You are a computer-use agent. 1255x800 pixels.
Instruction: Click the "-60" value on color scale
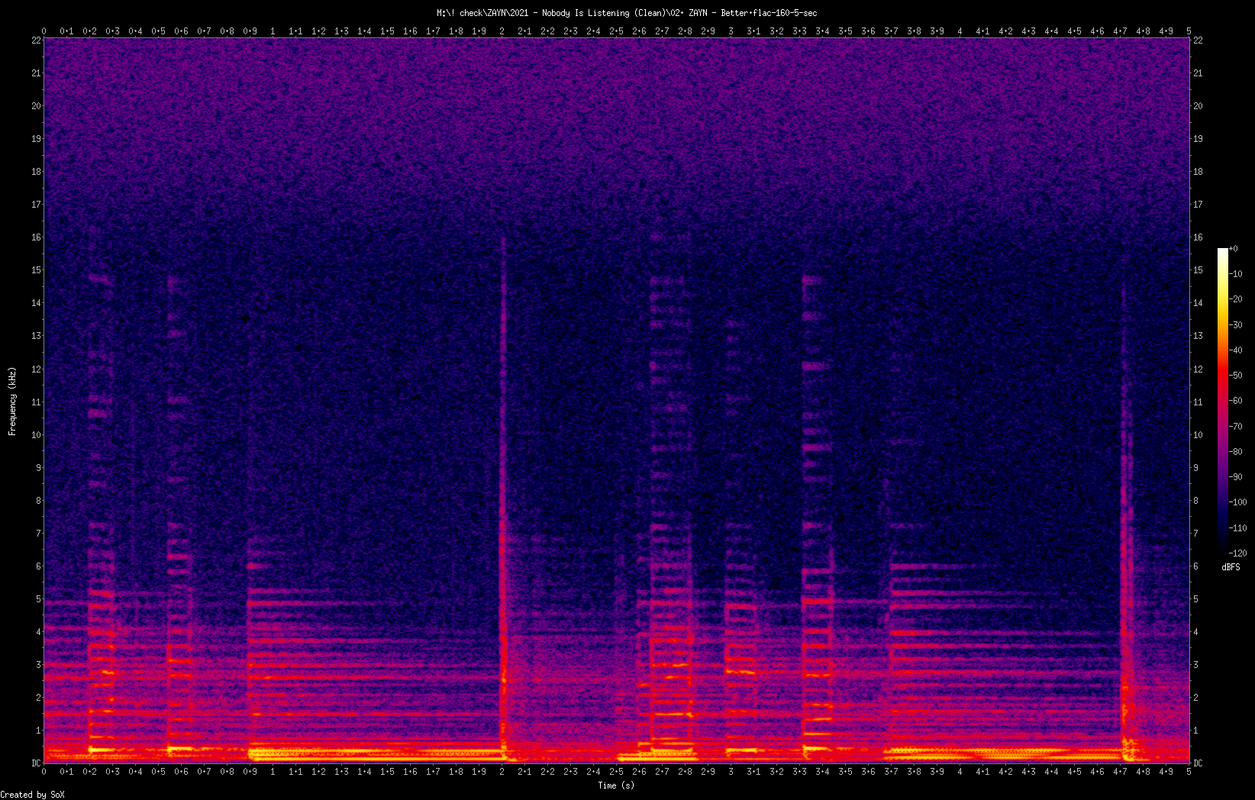(x=1237, y=401)
